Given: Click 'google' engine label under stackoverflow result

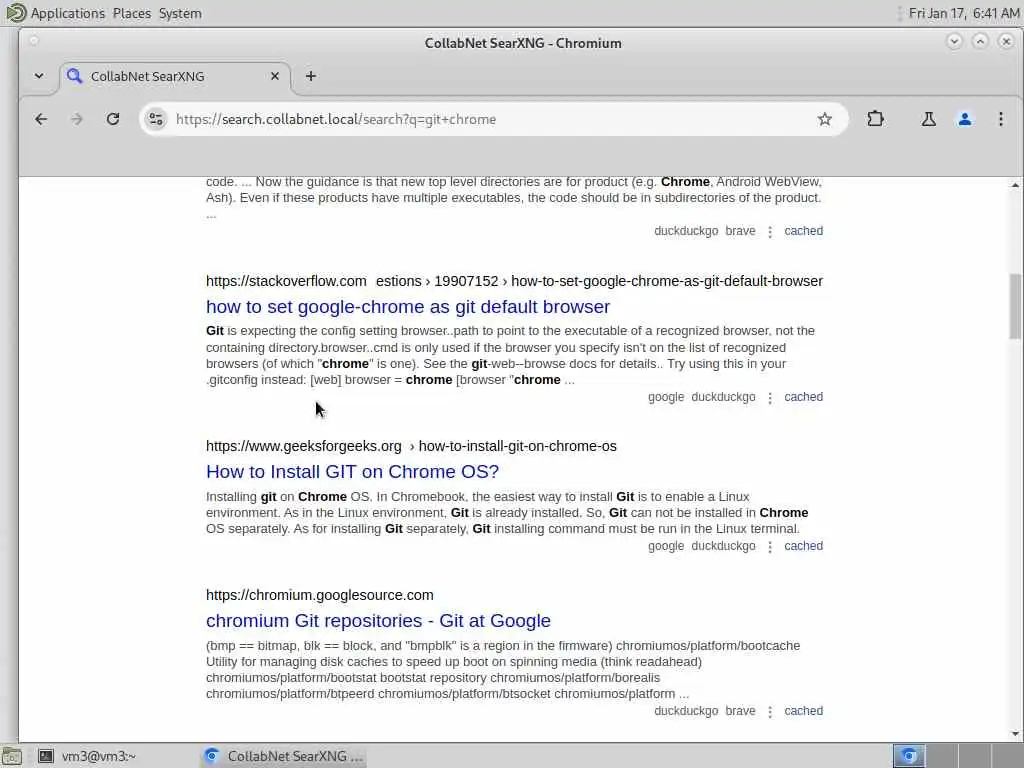Looking at the screenshot, I should (x=665, y=397).
